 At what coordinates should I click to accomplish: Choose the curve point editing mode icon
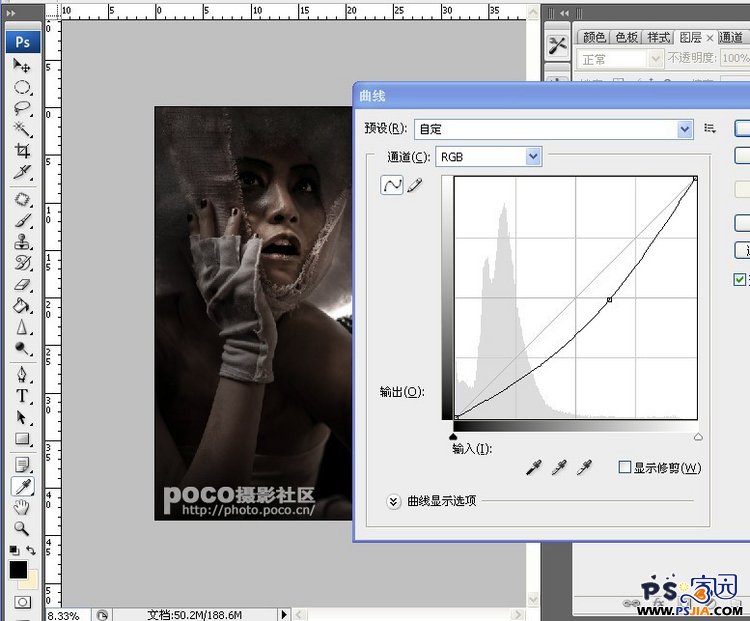392,185
